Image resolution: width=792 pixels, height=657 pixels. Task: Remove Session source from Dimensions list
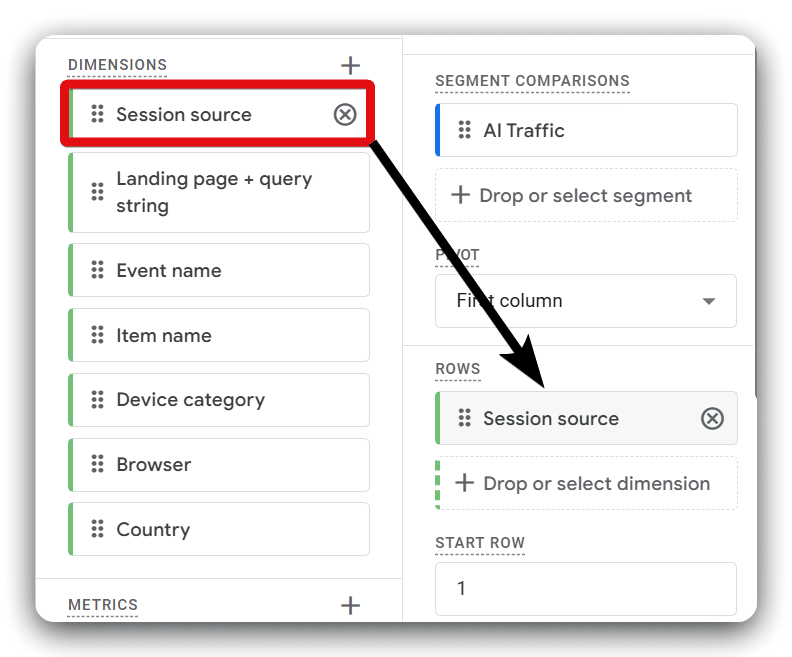coord(344,115)
